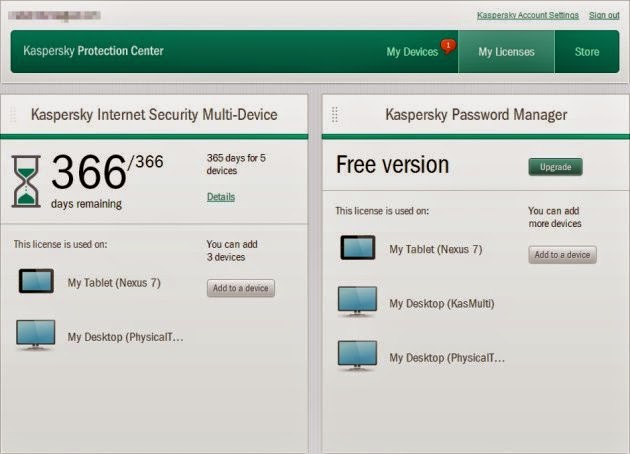Click the hourglass days-remaining icon
Viewport: 630px width, 454px height.
[x=26, y=181]
